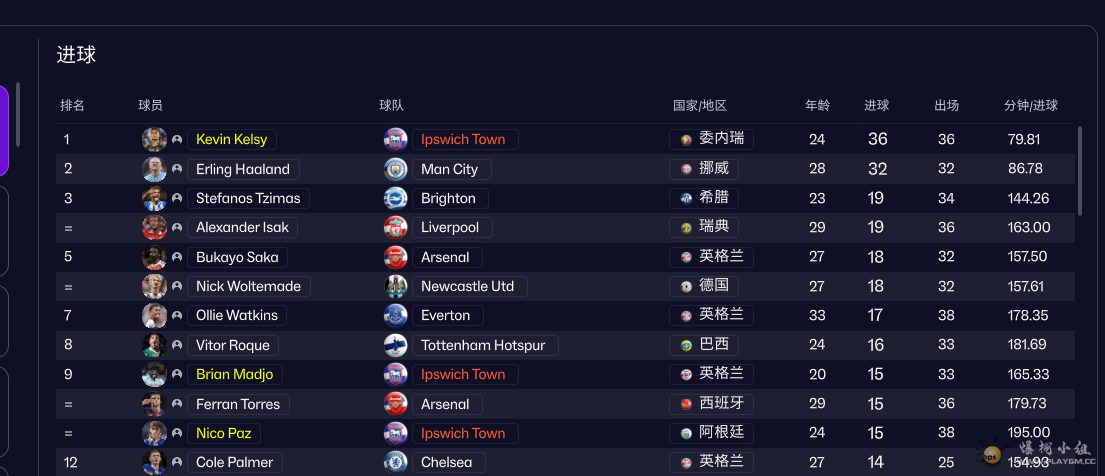Click the Ipswich Town badge in Kevin Kelsy's row
This screenshot has width=1105, height=476.
(395, 140)
